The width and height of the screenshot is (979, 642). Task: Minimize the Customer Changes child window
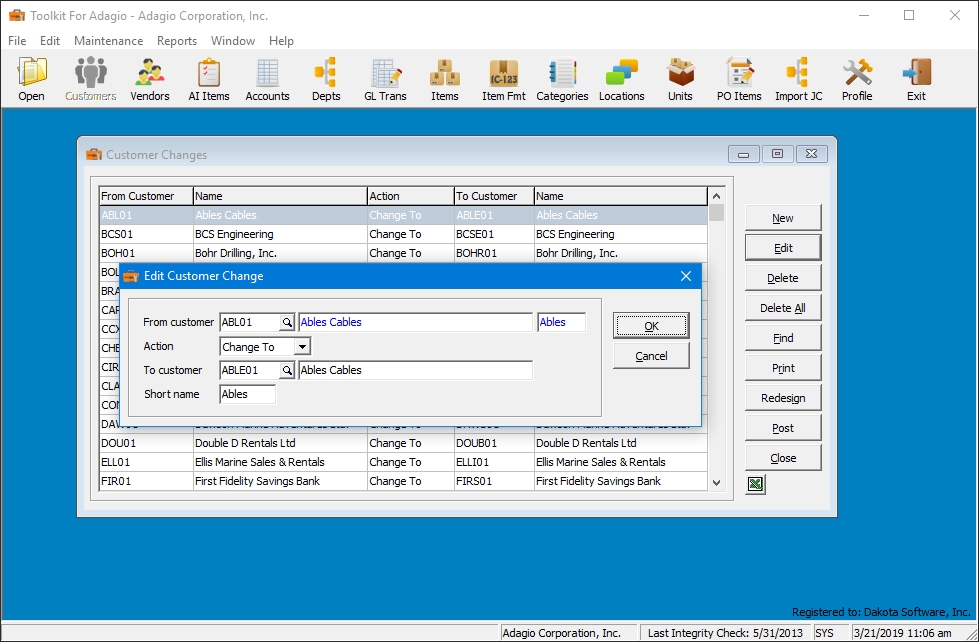[744, 154]
